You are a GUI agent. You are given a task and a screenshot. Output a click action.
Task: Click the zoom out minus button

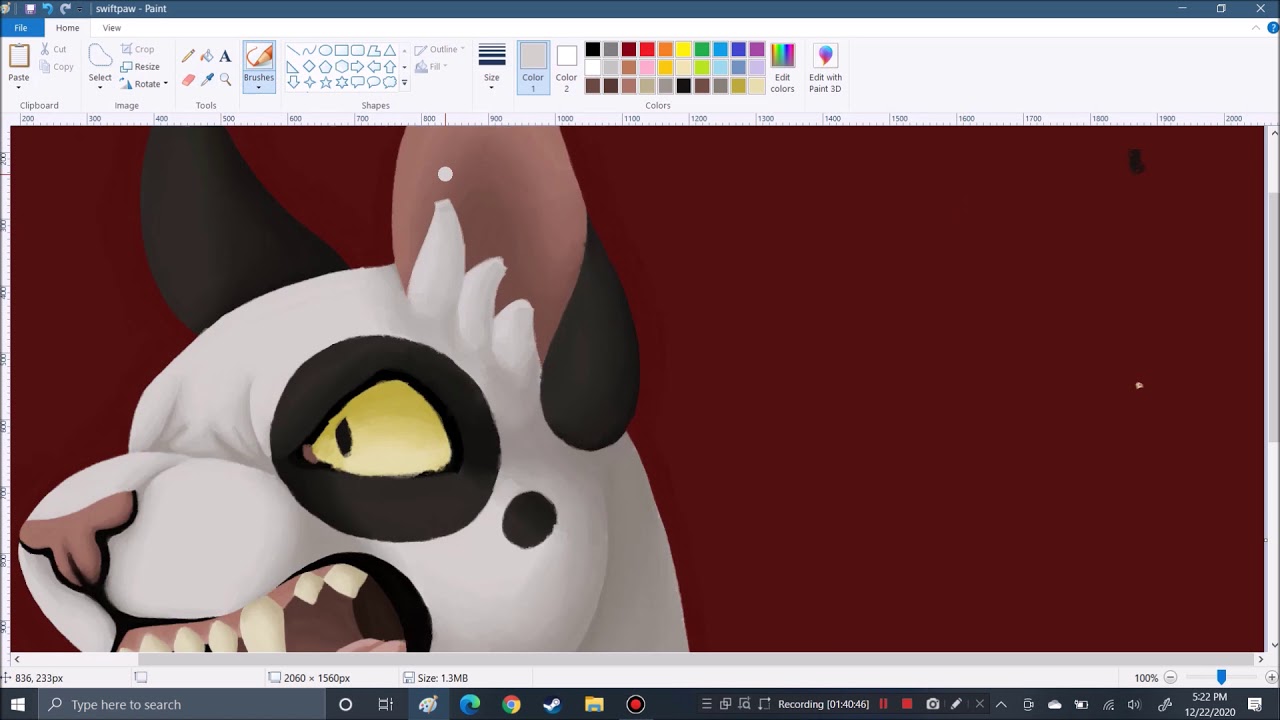[1170, 678]
